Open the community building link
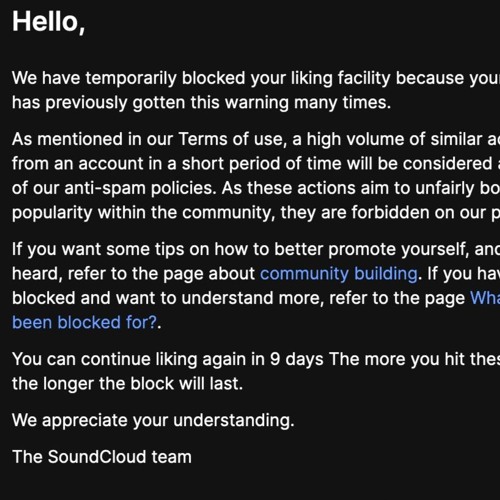The height and width of the screenshot is (500, 500). [339, 274]
